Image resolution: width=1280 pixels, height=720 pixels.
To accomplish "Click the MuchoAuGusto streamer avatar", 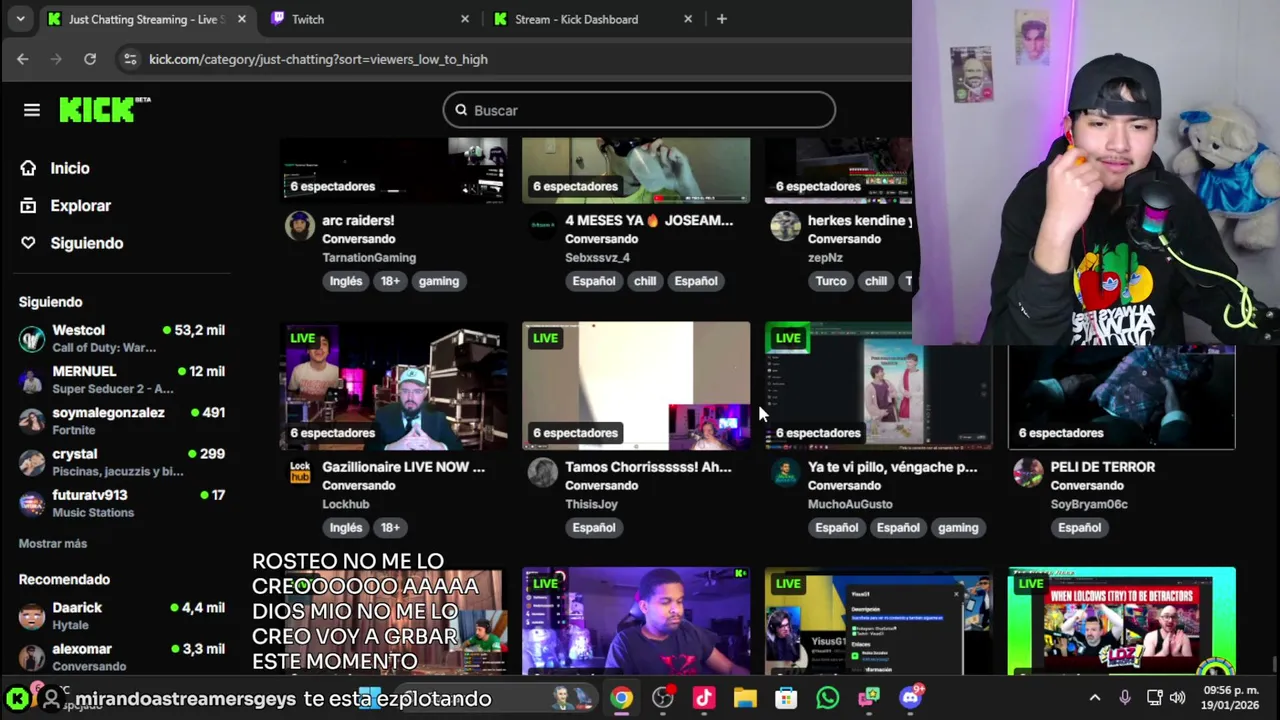I will pos(786,472).
